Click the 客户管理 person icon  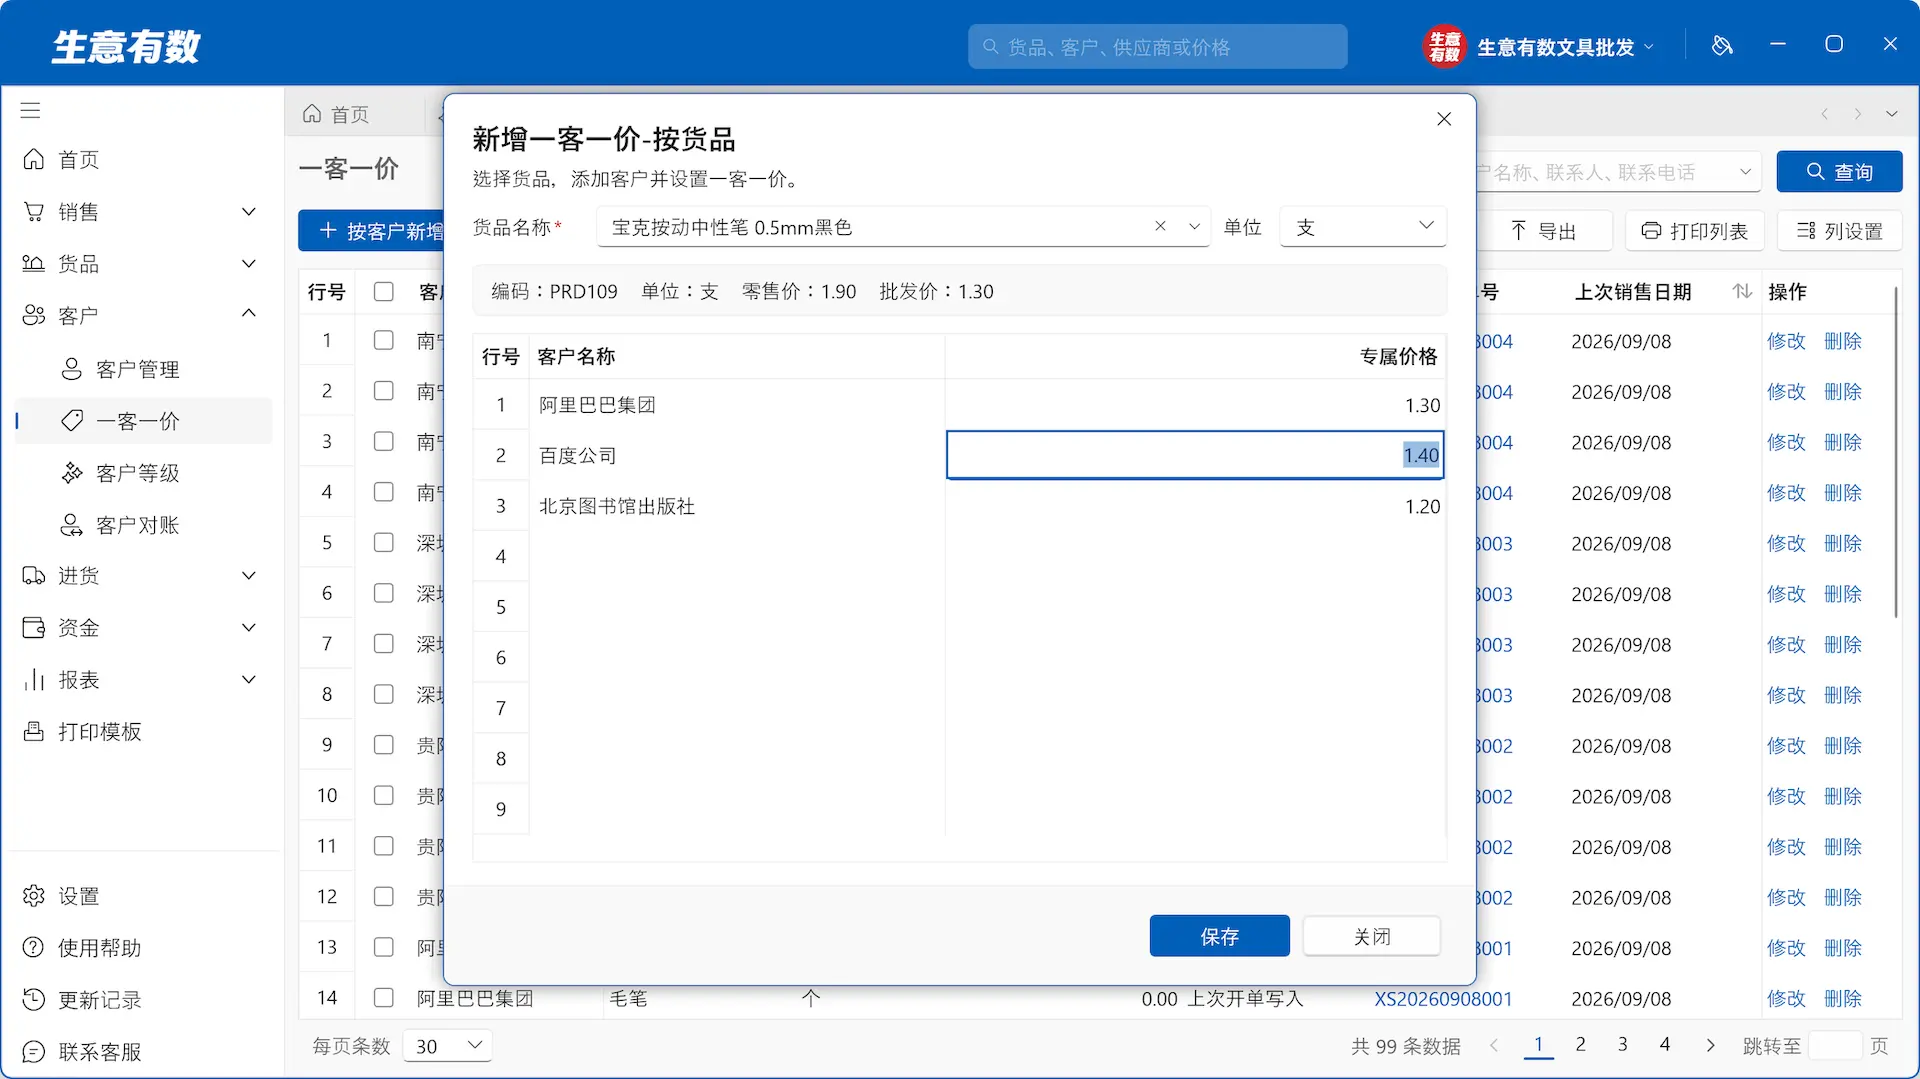(x=72, y=370)
